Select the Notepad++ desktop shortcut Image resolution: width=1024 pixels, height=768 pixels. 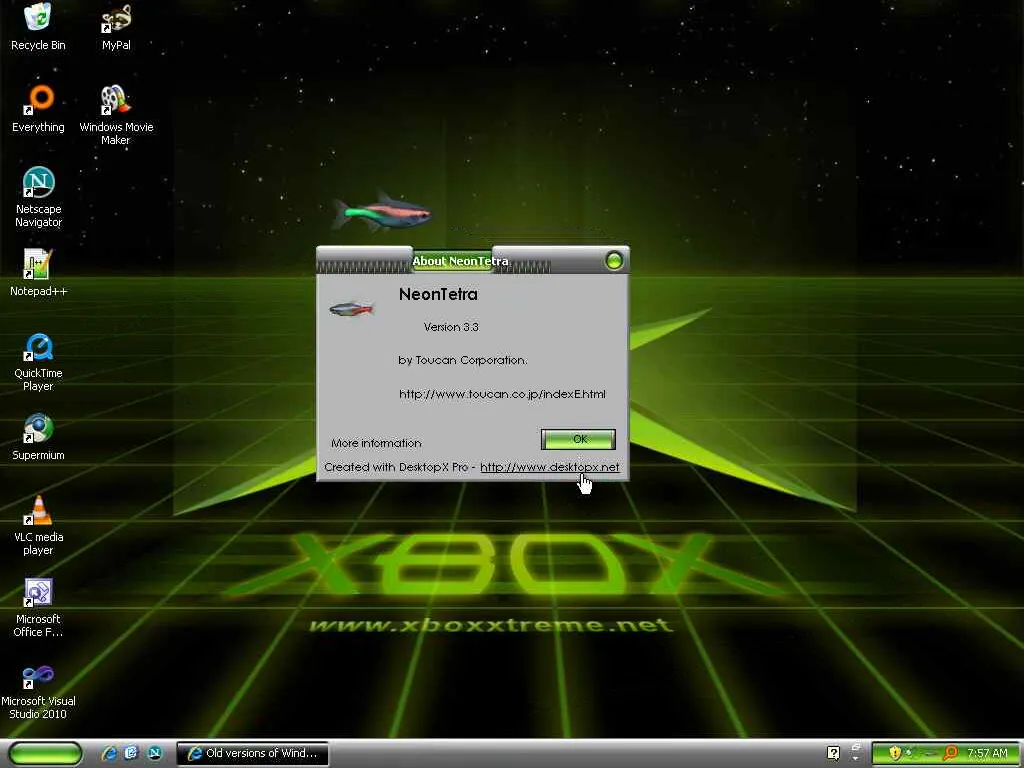coord(38,273)
